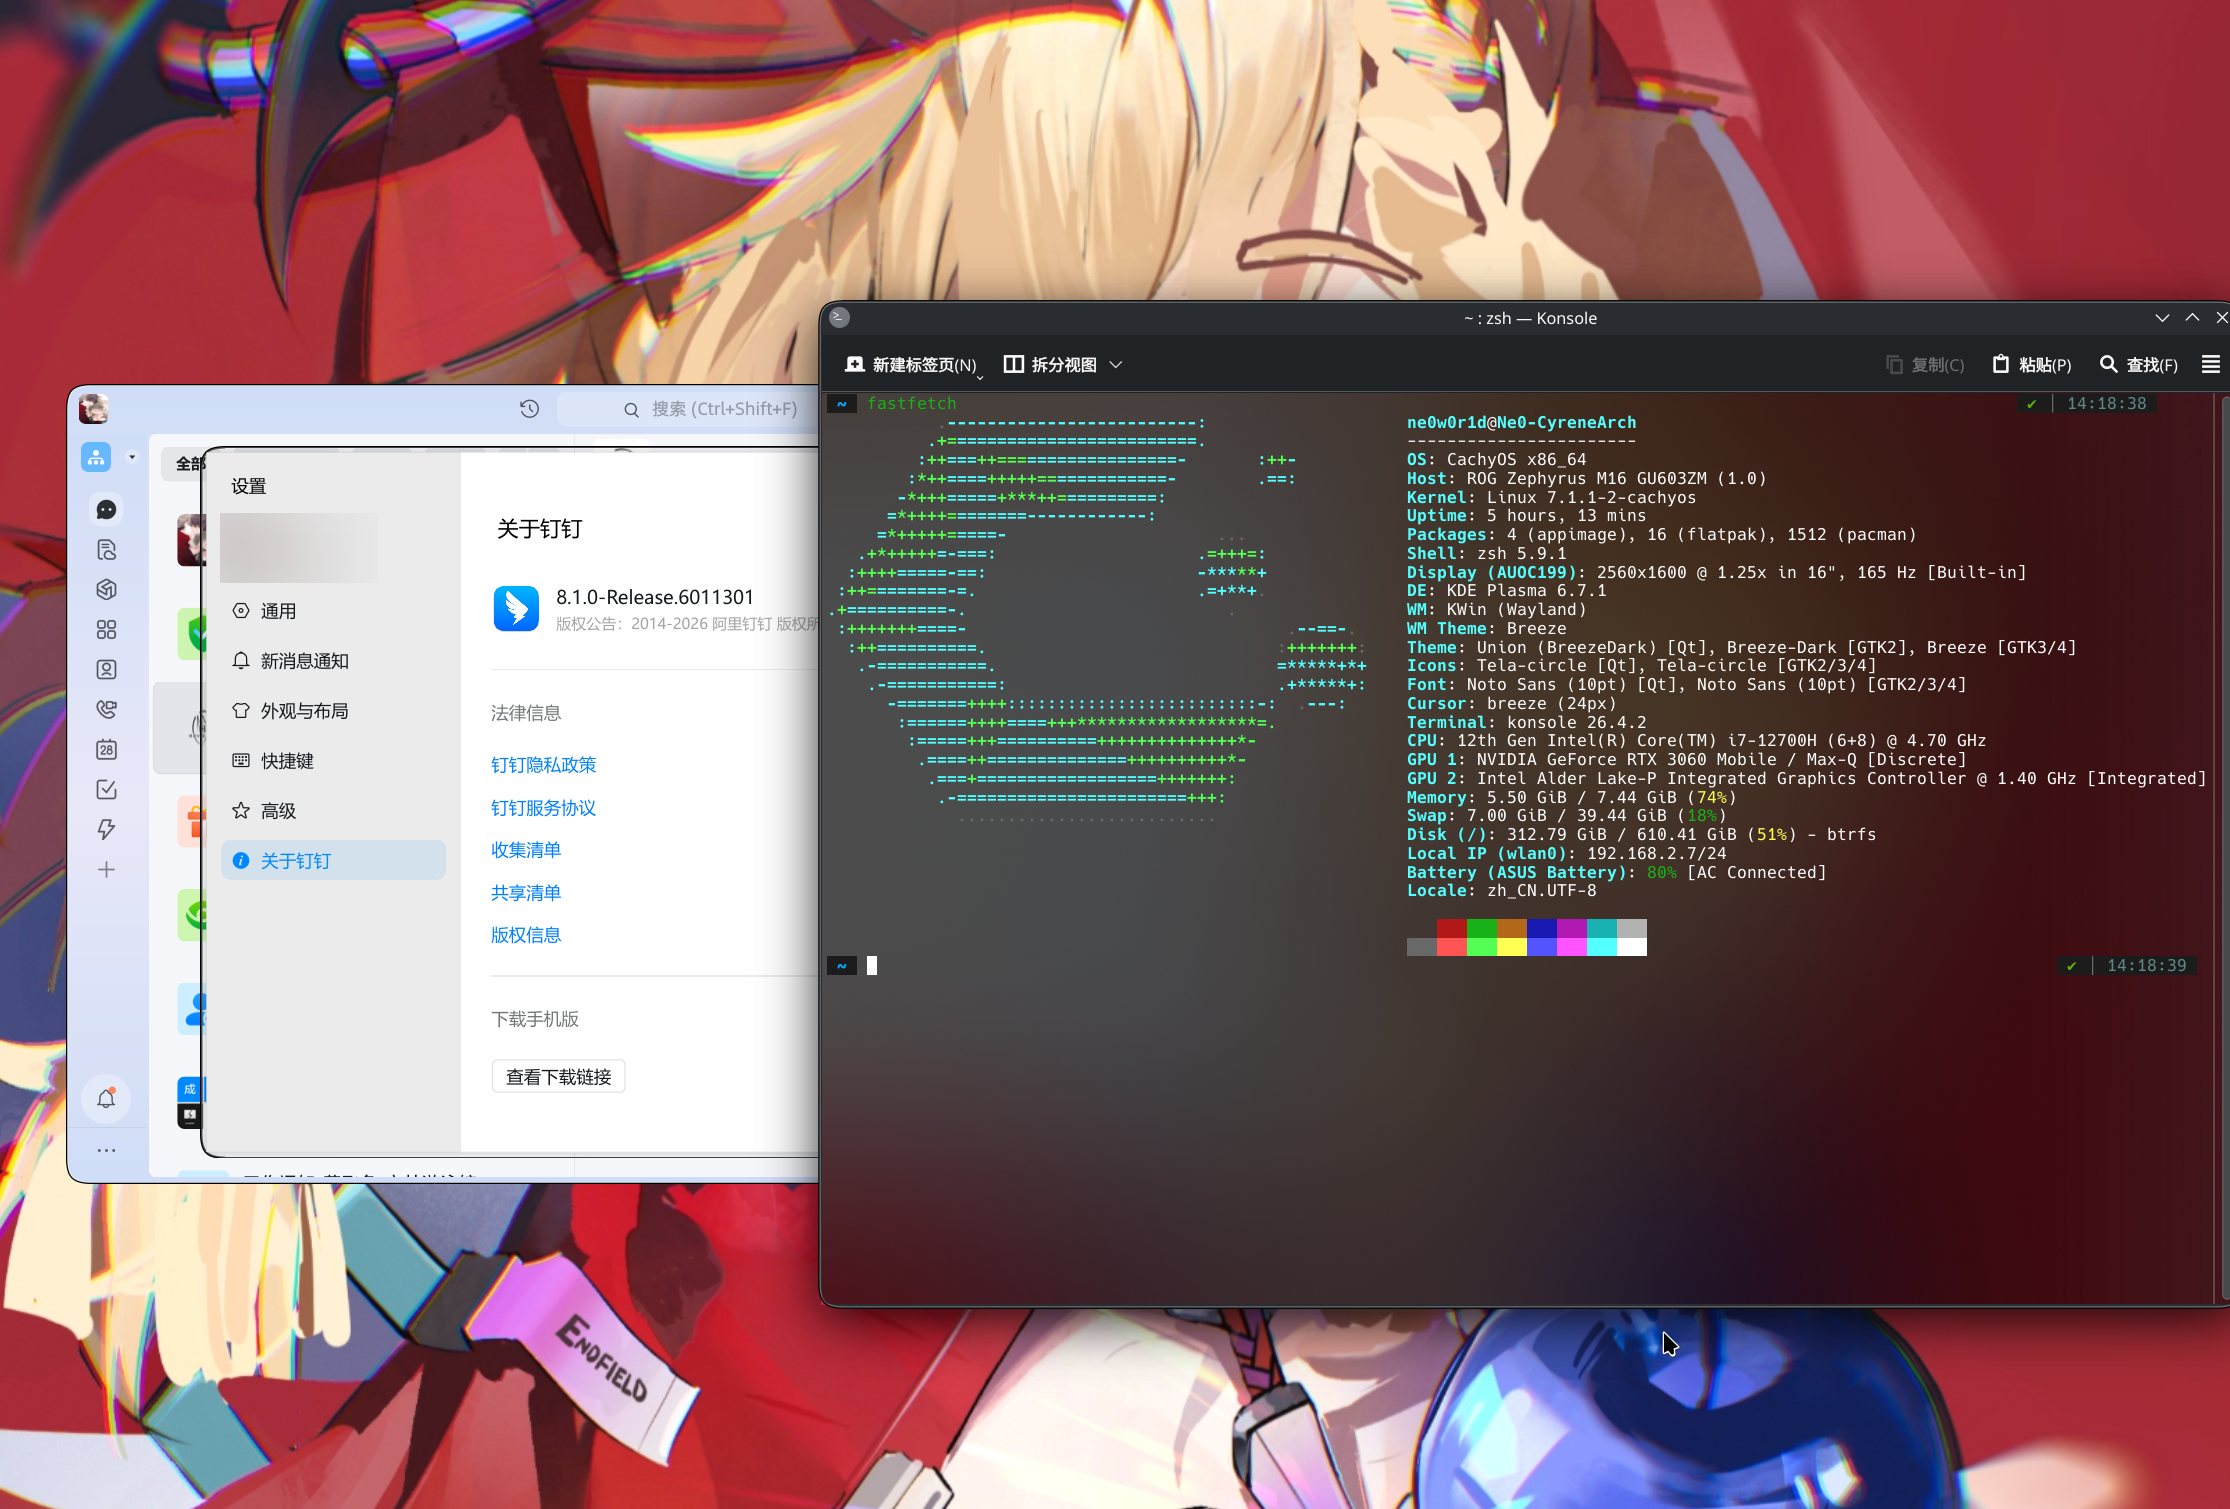The height and width of the screenshot is (1509, 2230).
Task: Open the lightning bolt icon in DingTalk sidebar
Action: coord(106,830)
